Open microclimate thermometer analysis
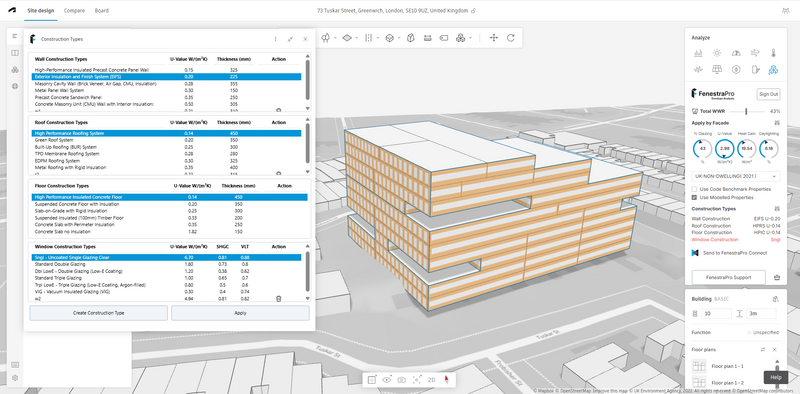800x394 pixels. (x=773, y=53)
